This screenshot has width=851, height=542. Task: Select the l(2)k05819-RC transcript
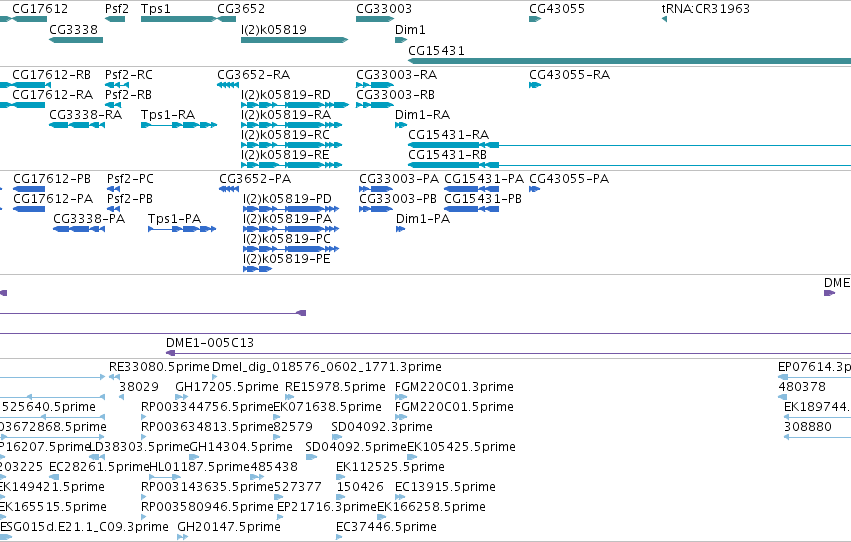pyautogui.click(x=292, y=145)
